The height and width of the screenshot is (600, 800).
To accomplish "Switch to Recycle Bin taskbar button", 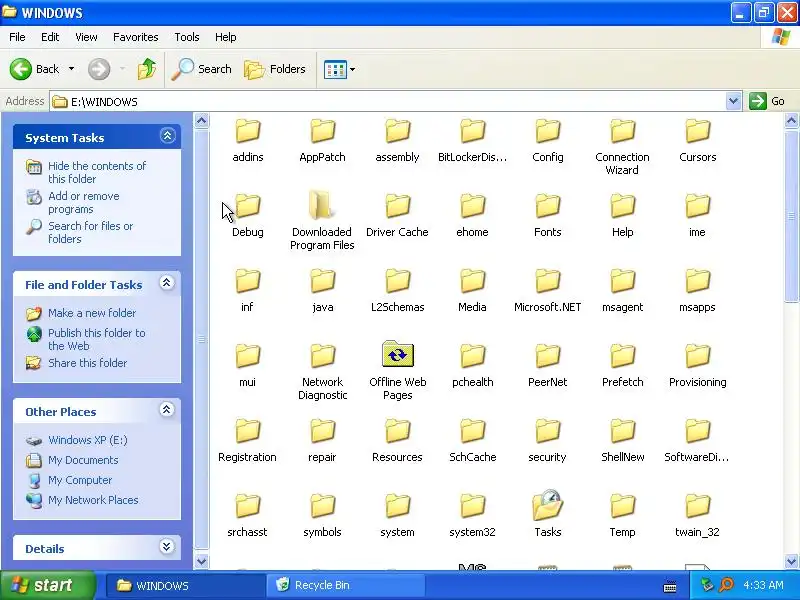I will pyautogui.click(x=345, y=585).
